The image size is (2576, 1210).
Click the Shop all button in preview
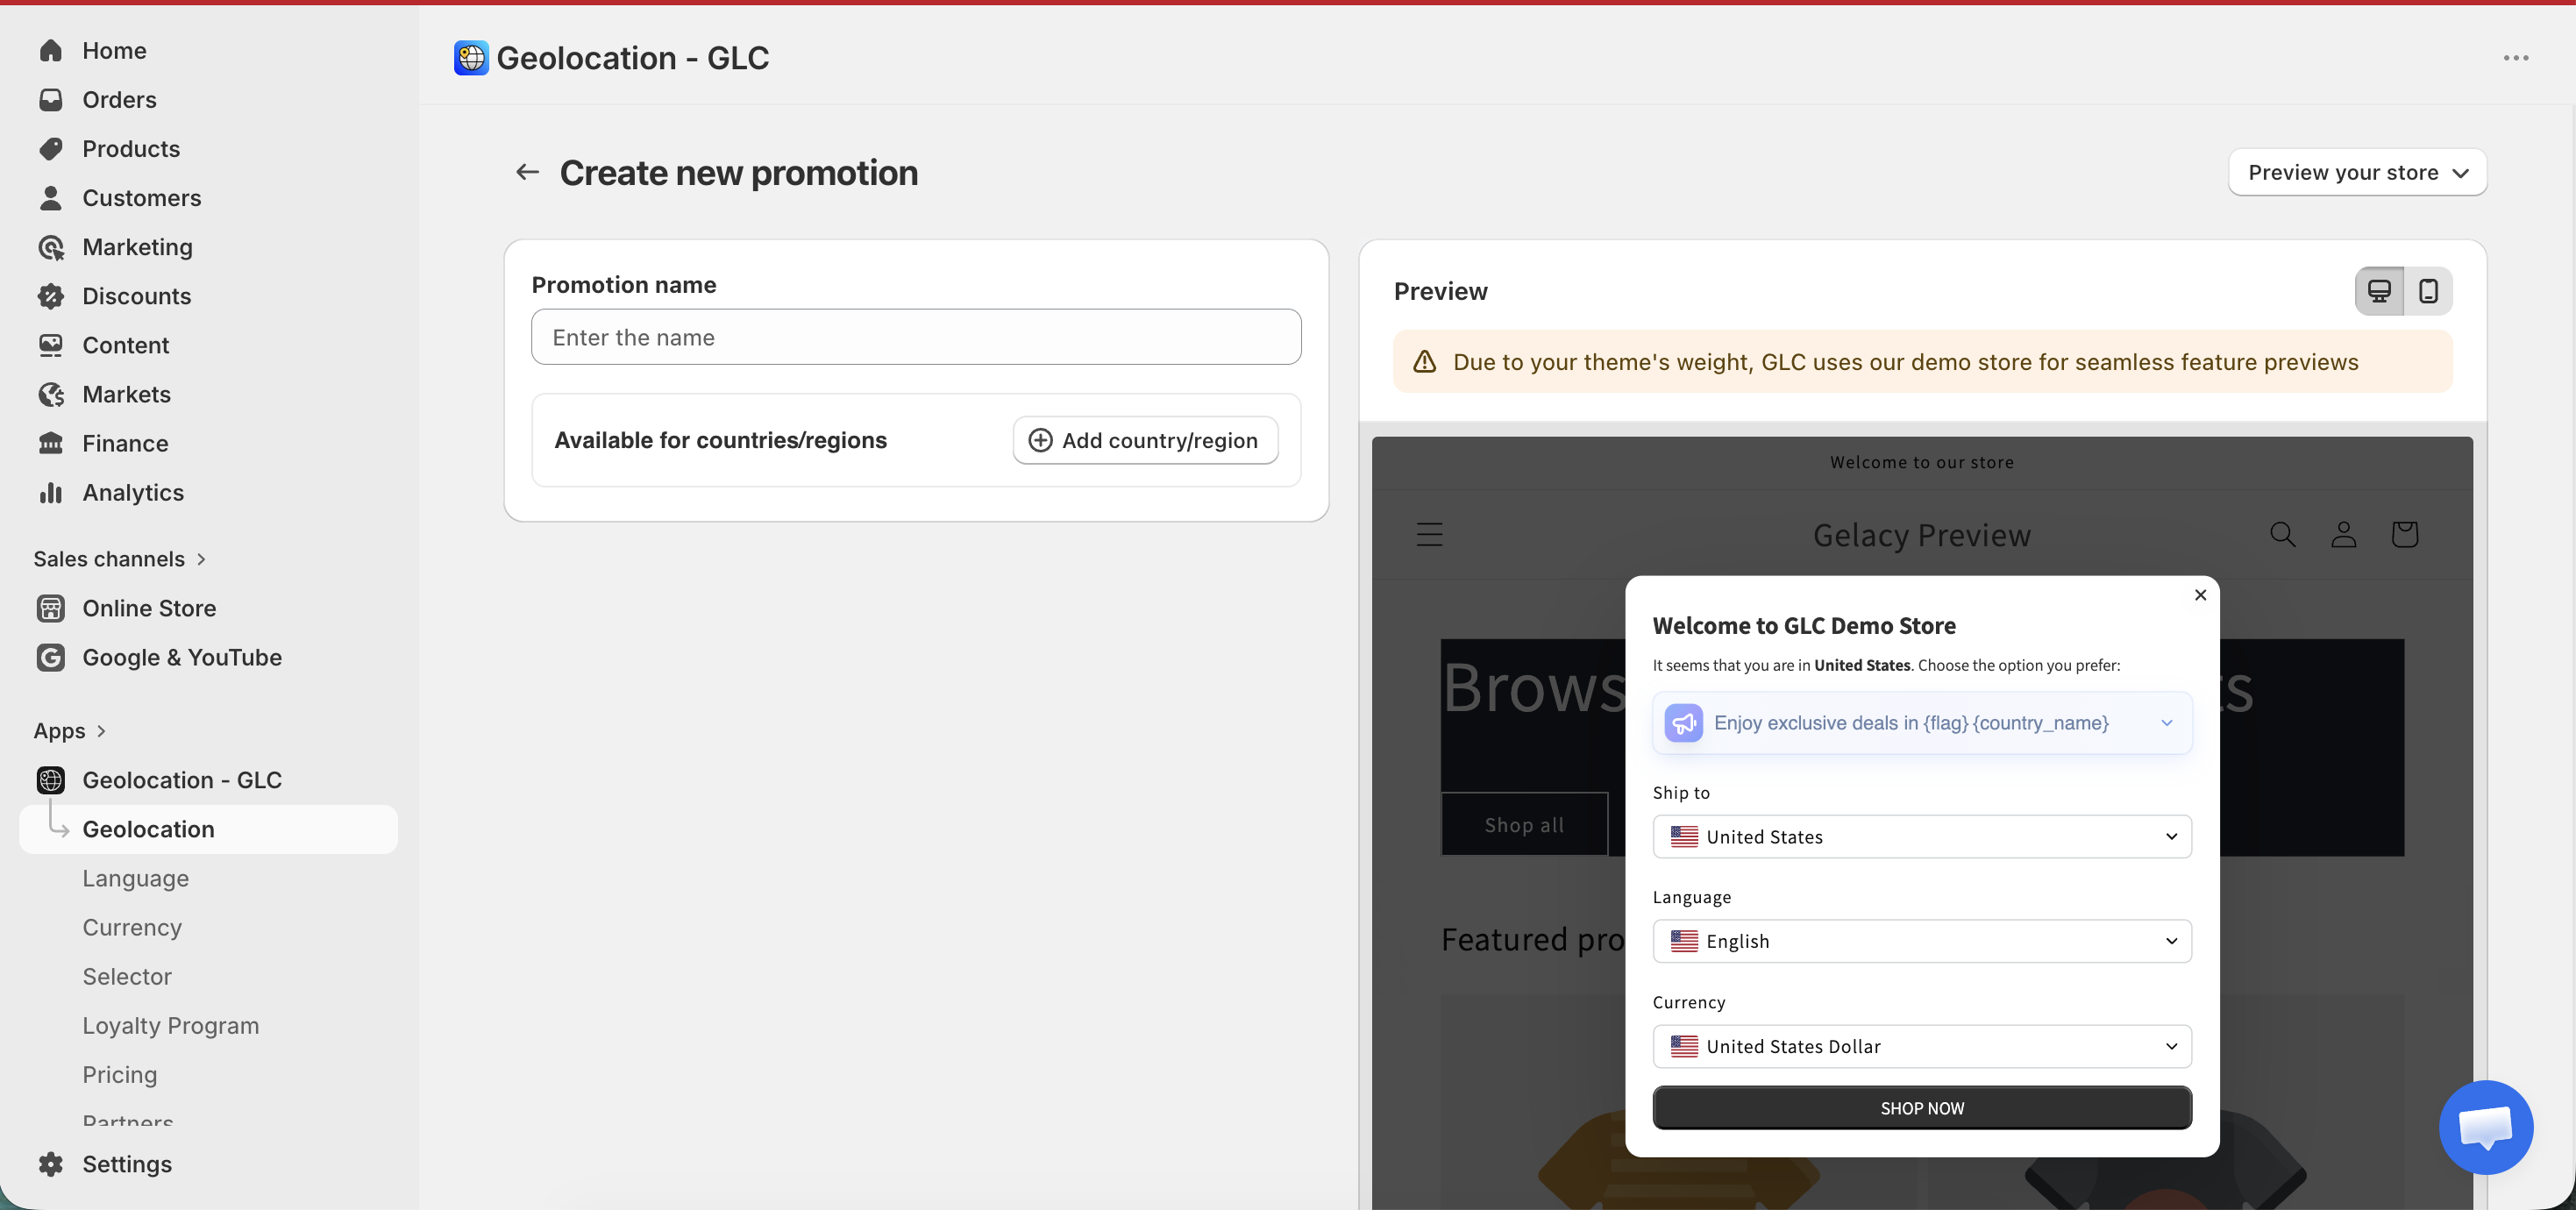point(1524,825)
